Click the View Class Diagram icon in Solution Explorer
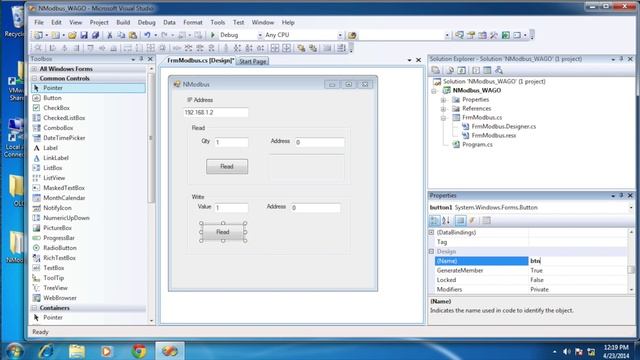This screenshot has width=640, height=360. tap(499, 70)
